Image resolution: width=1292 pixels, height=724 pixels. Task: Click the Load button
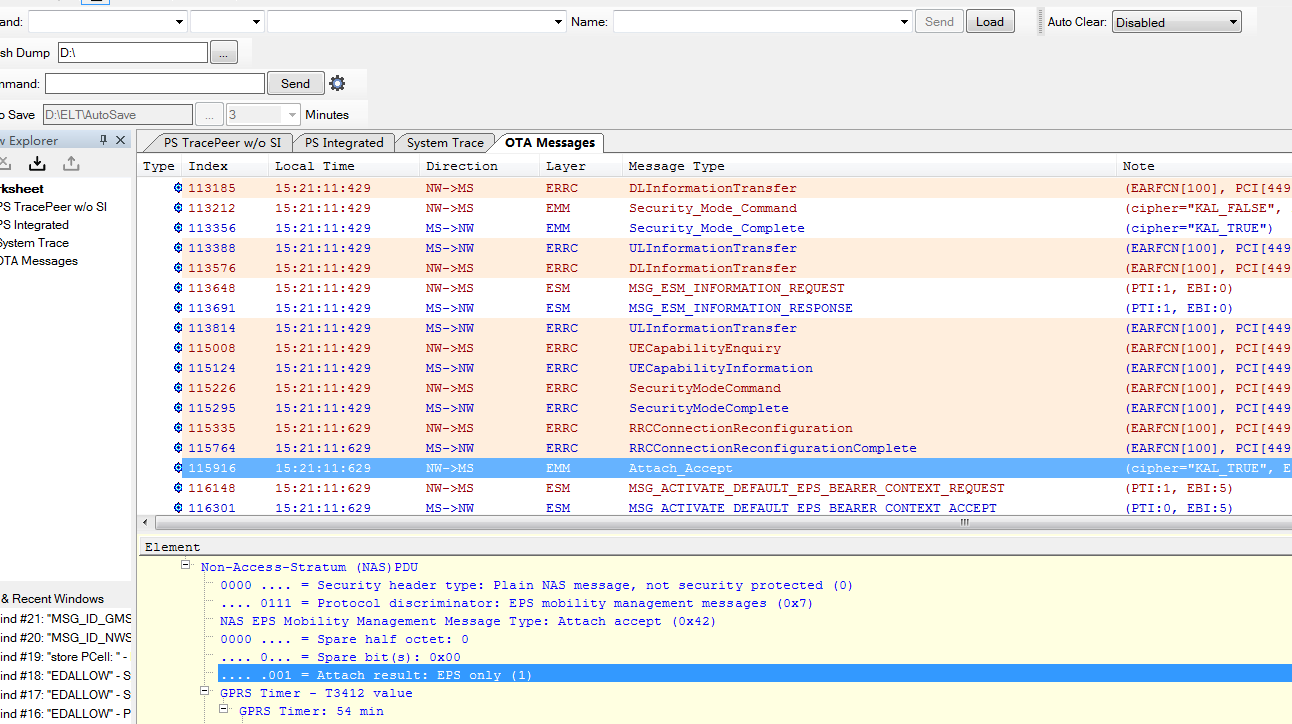[989, 20]
